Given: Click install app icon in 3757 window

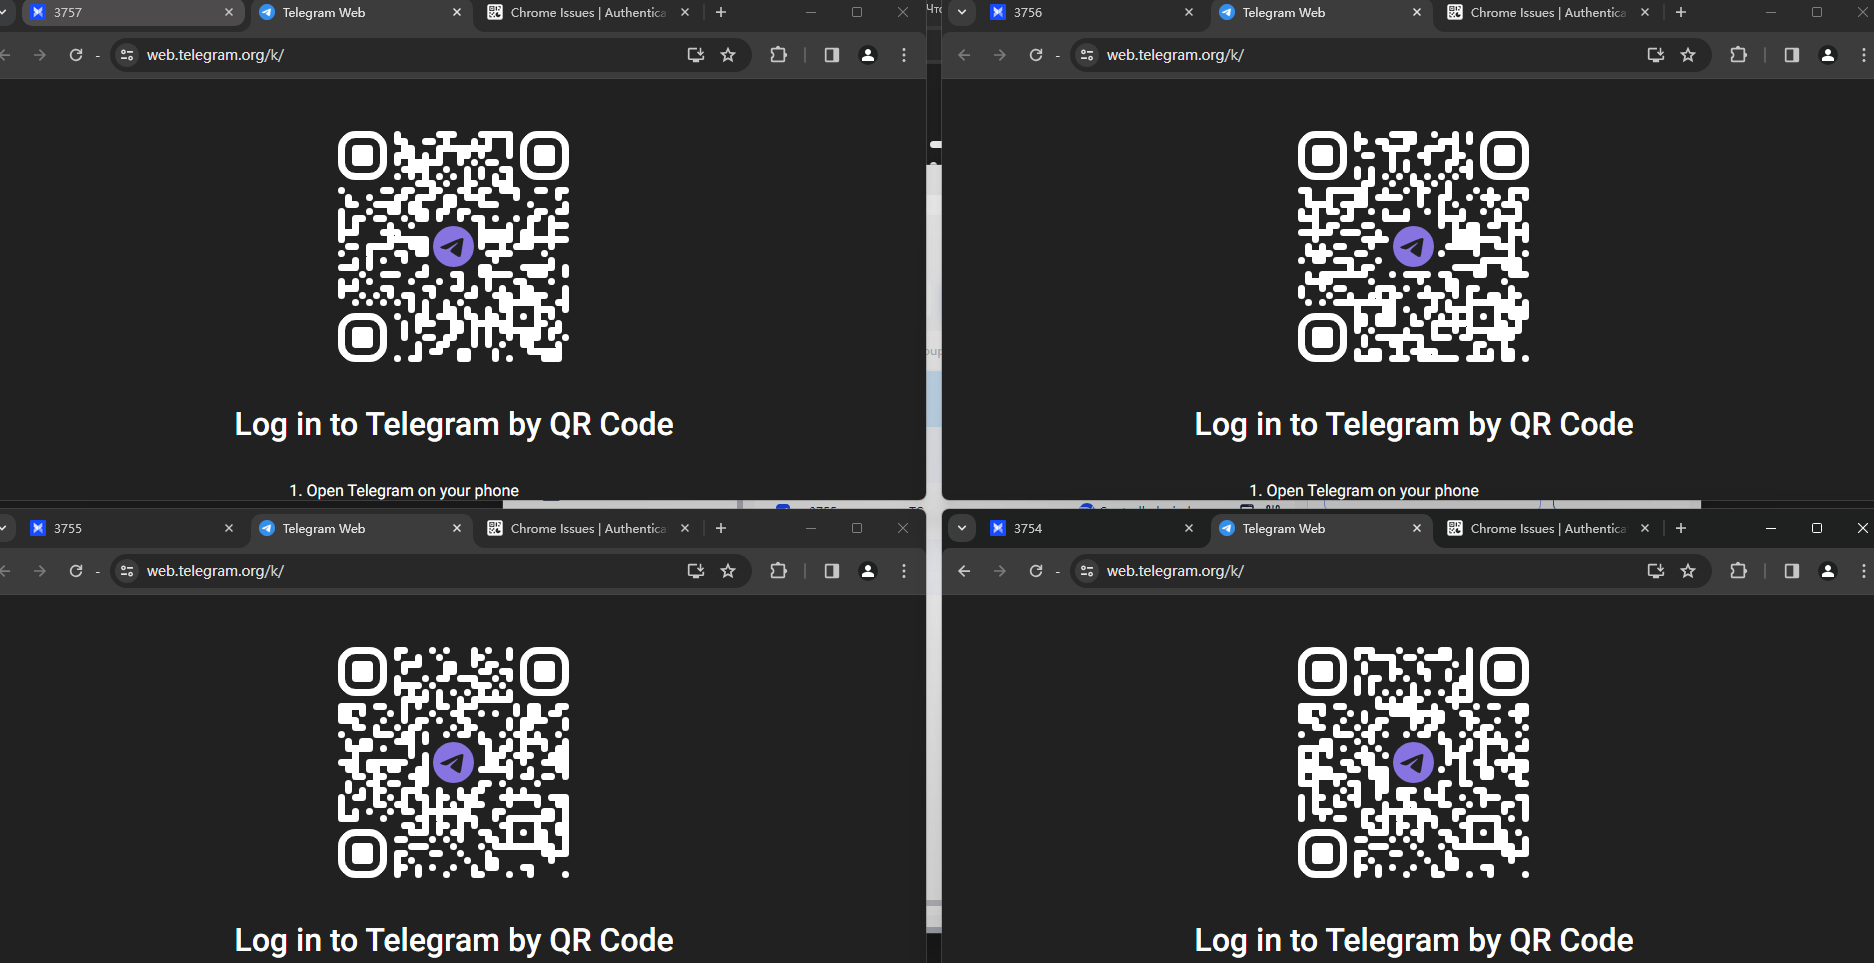Looking at the screenshot, I should [x=696, y=55].
